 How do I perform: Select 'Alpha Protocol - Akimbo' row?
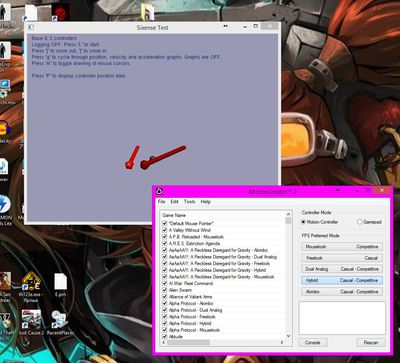[x=191, y=303]
